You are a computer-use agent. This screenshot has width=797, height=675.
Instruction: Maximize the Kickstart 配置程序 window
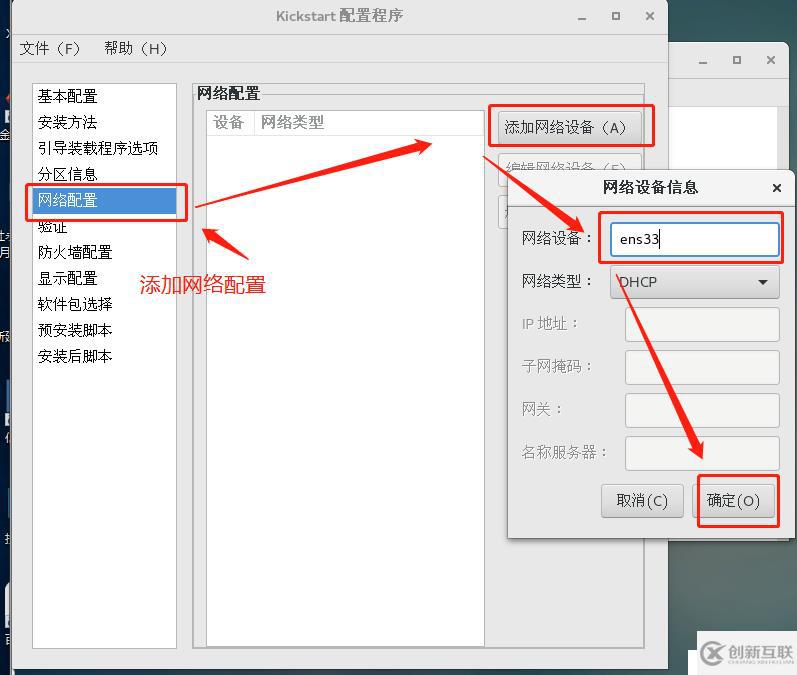pyautogui.click(x=616, y=16)
